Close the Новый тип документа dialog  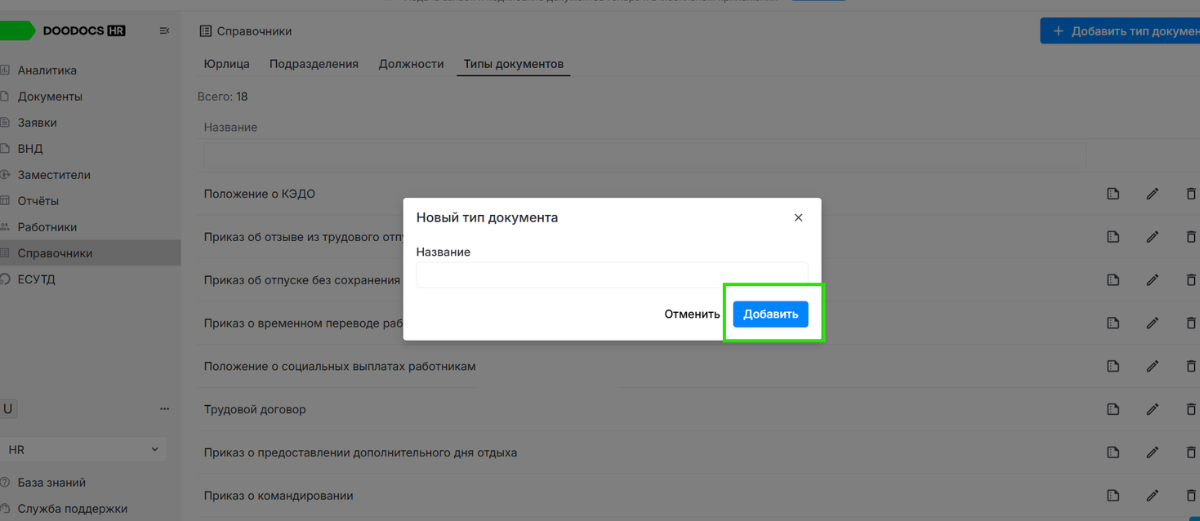tap(798, 217)
